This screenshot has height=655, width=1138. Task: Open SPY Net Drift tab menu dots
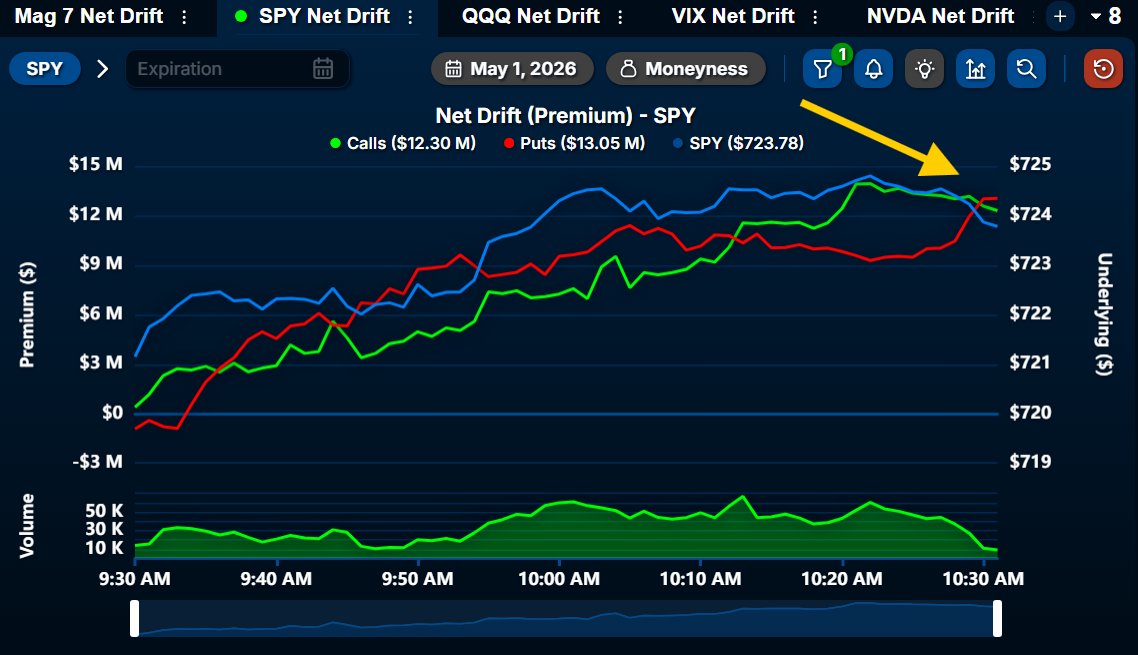coord(411,17)
